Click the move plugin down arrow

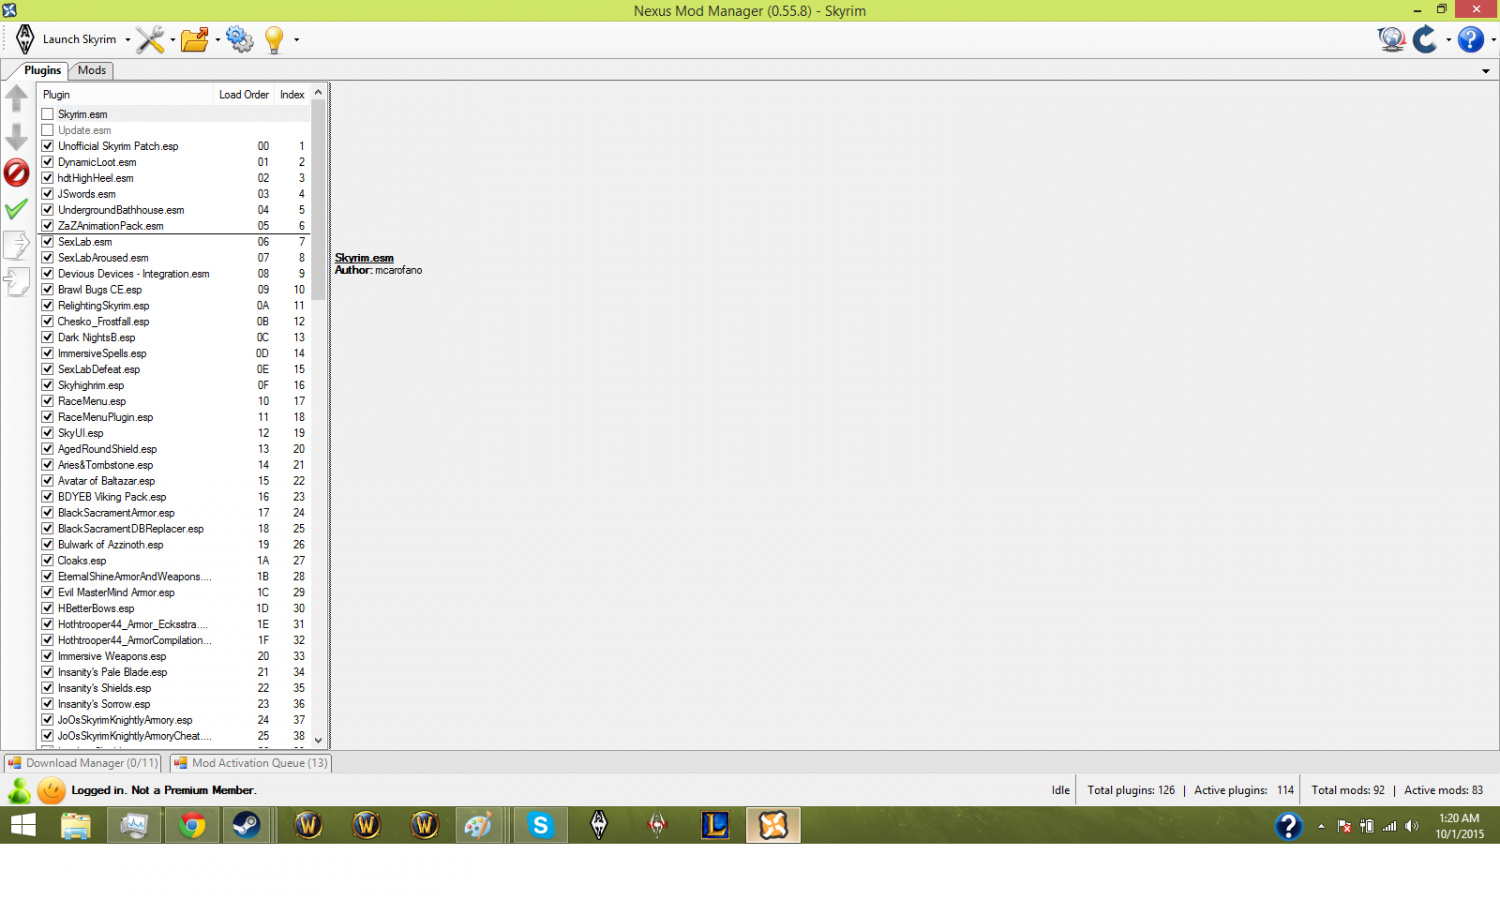[x=17, y=137]
